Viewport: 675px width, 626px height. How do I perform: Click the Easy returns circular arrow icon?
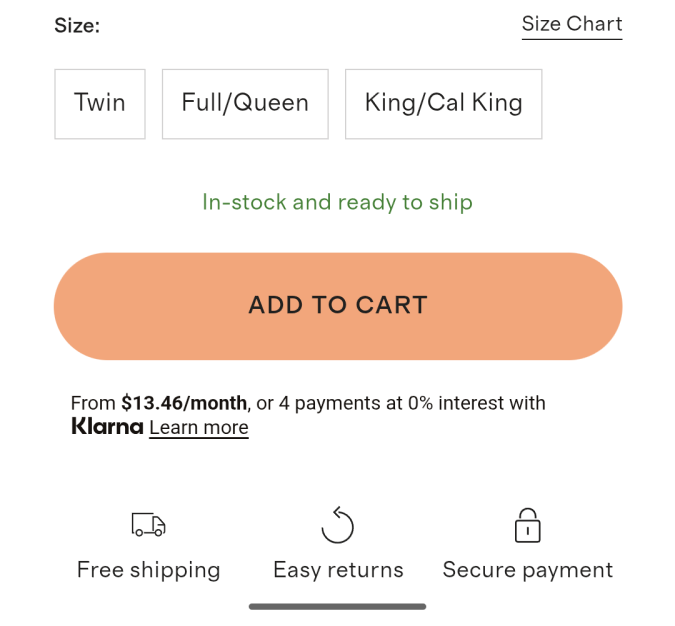pyautogui.click(x=338, y=525)
